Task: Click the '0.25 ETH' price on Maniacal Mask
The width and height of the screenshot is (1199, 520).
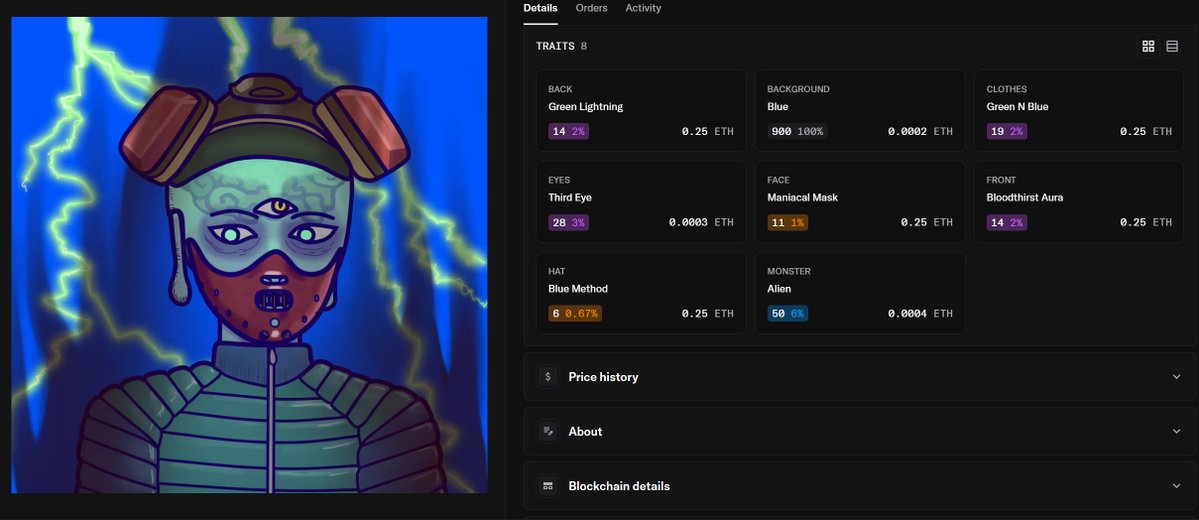Action: click(927, 223)
